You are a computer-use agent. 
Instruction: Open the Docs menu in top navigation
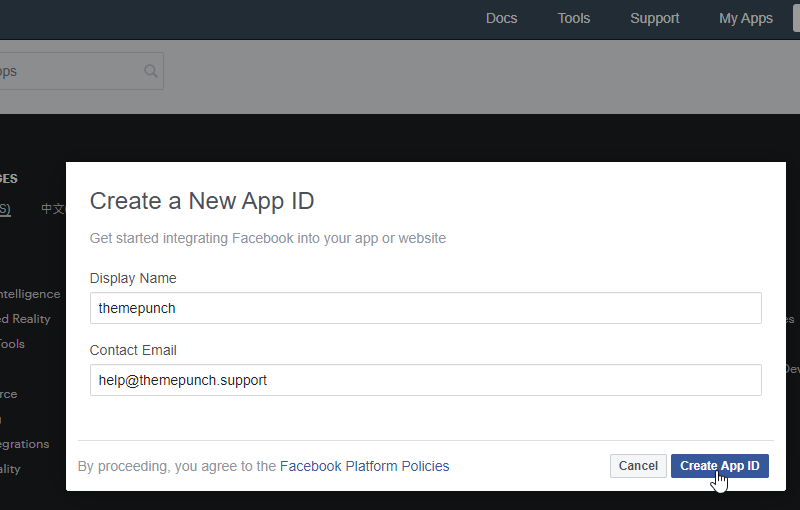pyautogui.click(x=501, y=18)
